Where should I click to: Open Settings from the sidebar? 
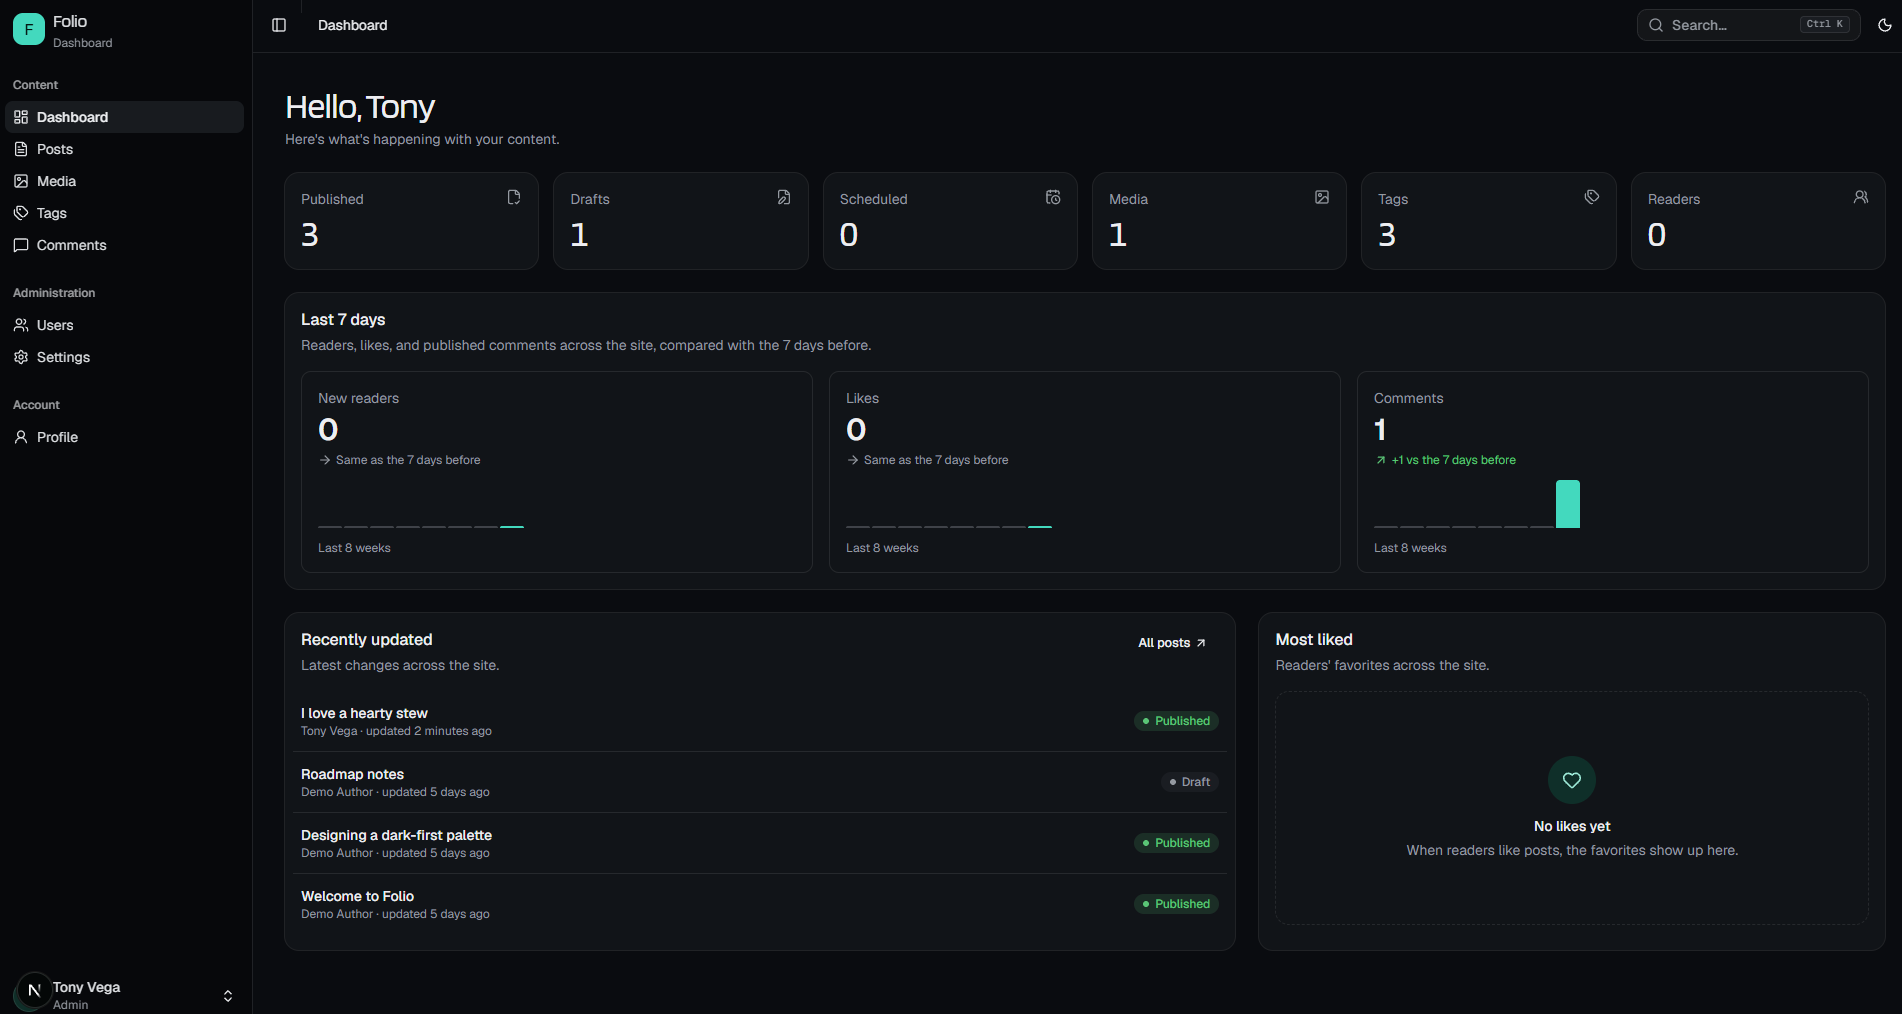pos(124,357)
